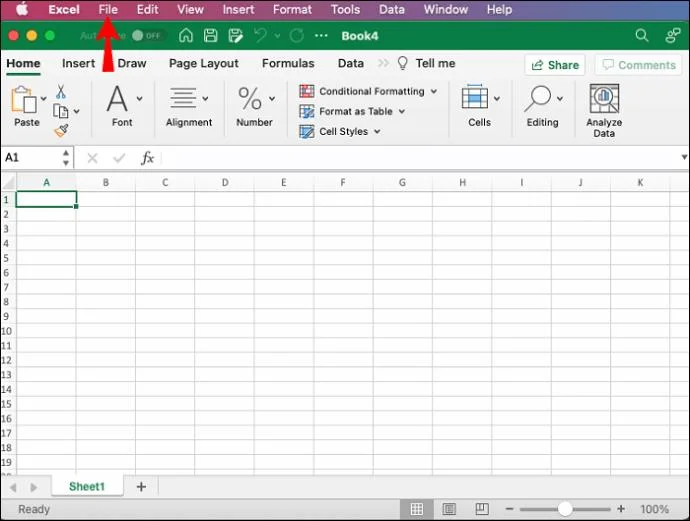
Task: Click the zoom out minus button
Action: [x=510, y=509]
